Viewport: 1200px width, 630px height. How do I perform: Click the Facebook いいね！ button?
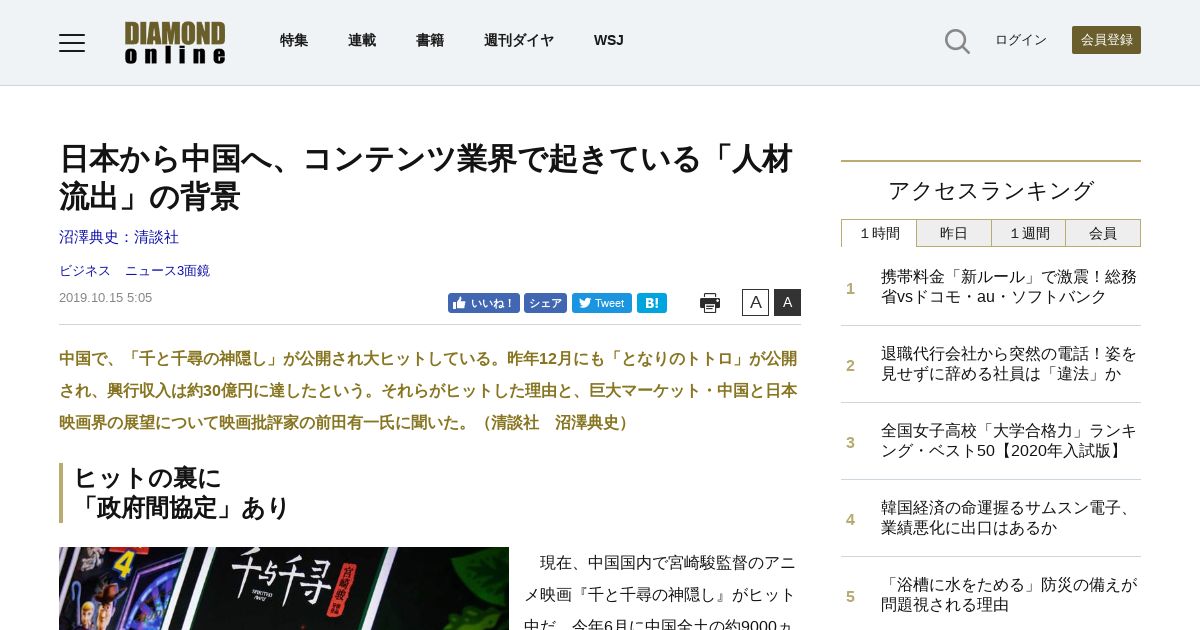(x=484, y=303)
